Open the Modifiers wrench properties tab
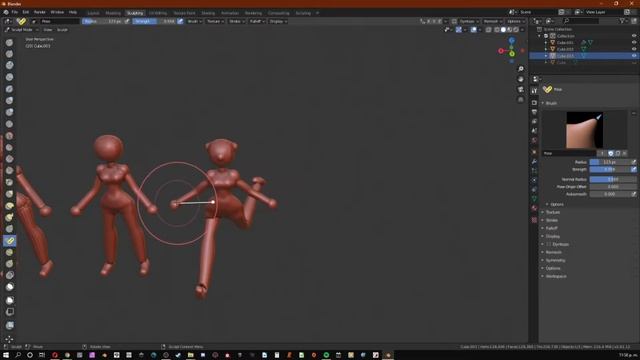Screen dimensions: 640x360 point(534,162)
